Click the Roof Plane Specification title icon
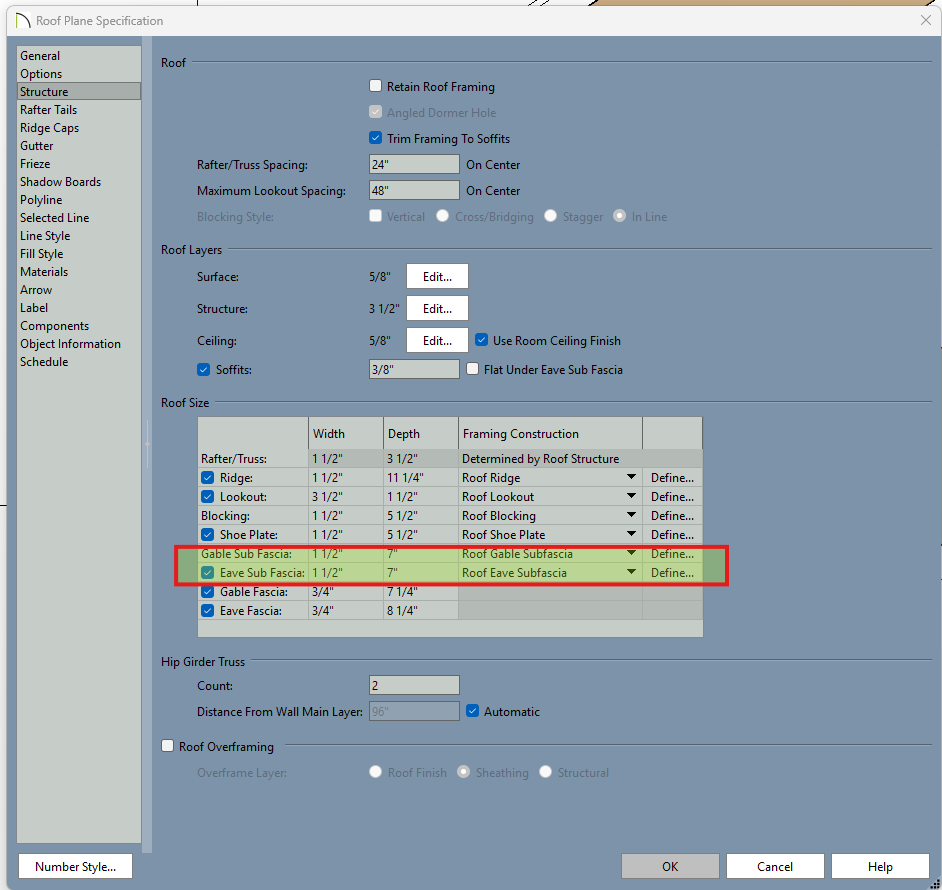Image resolution: width=942 pixels, height=890 pixels. (23, 20)
